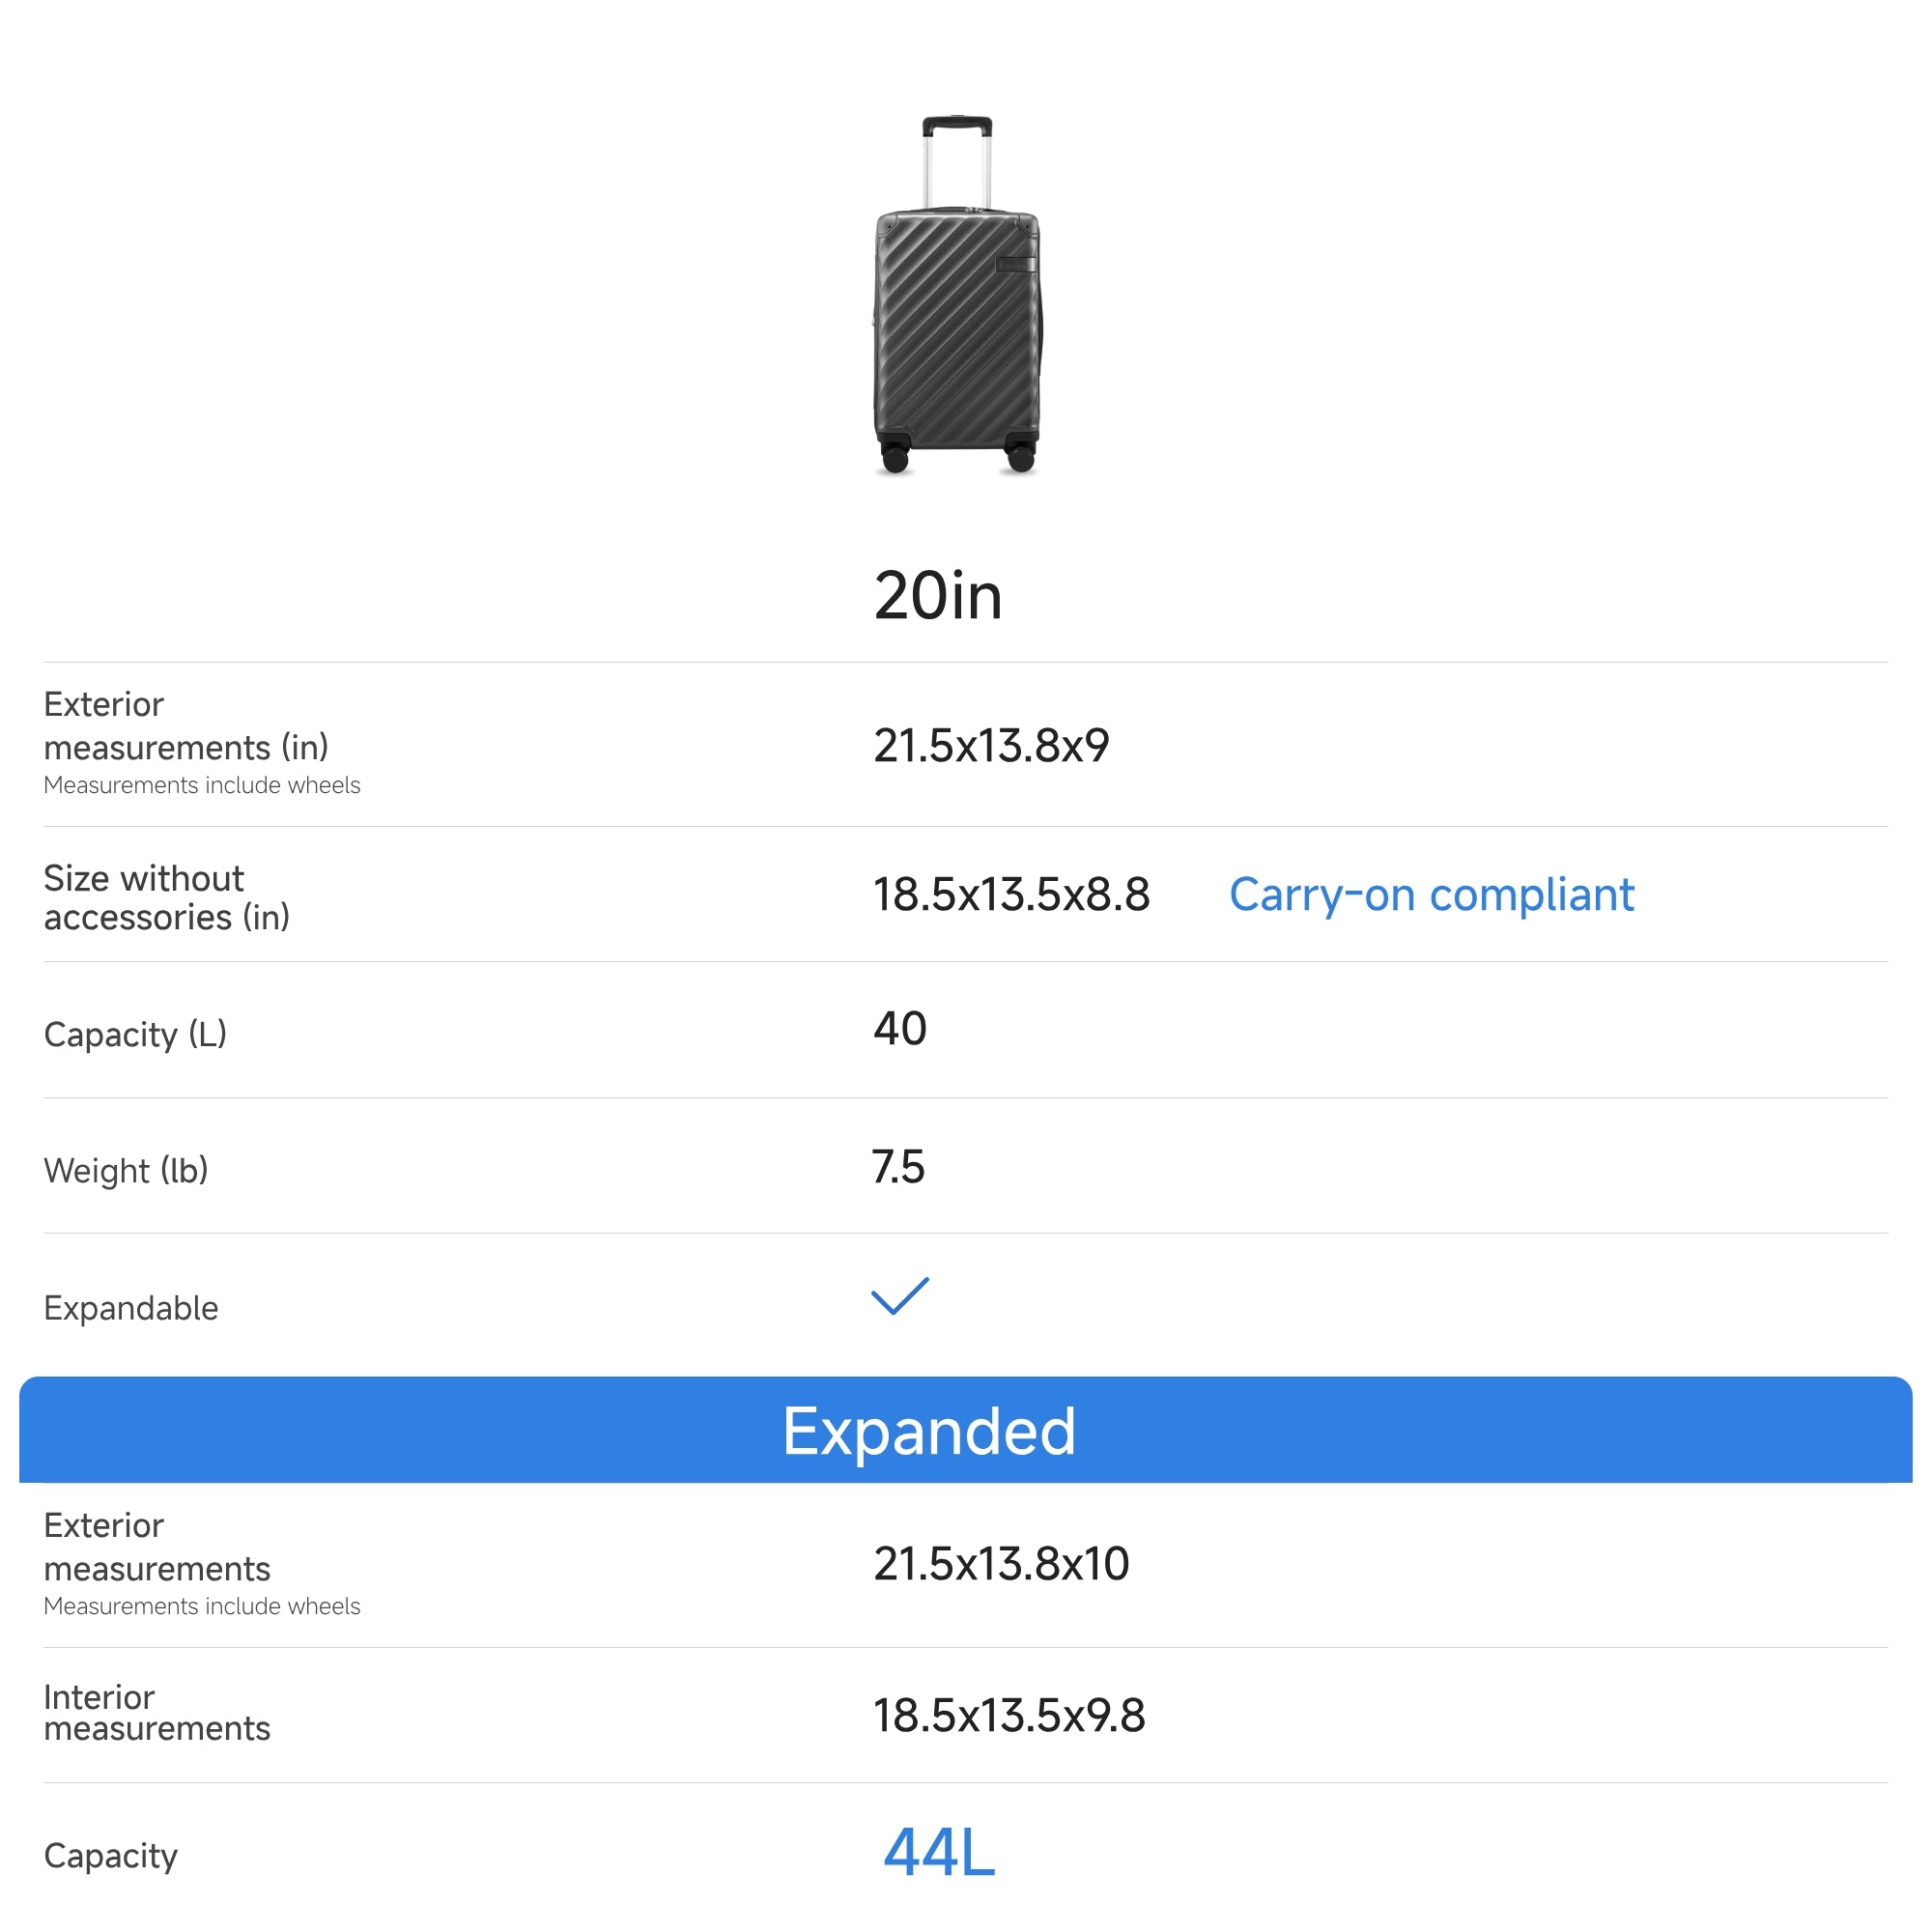1932x1932 pixels.
Task: Click the 7.5 weight value
Action: point(897,1166)
